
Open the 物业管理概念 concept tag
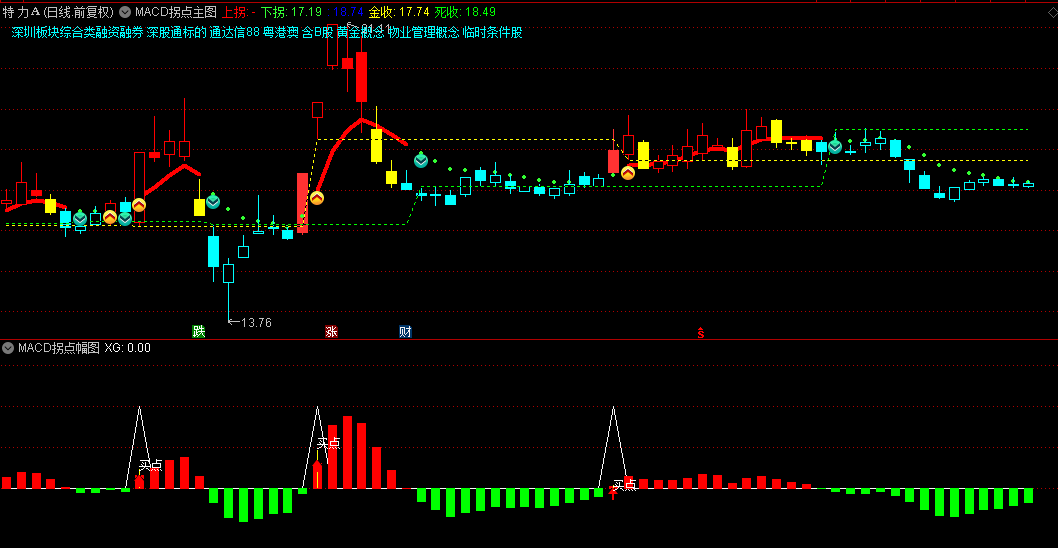[x=424, y=32]
